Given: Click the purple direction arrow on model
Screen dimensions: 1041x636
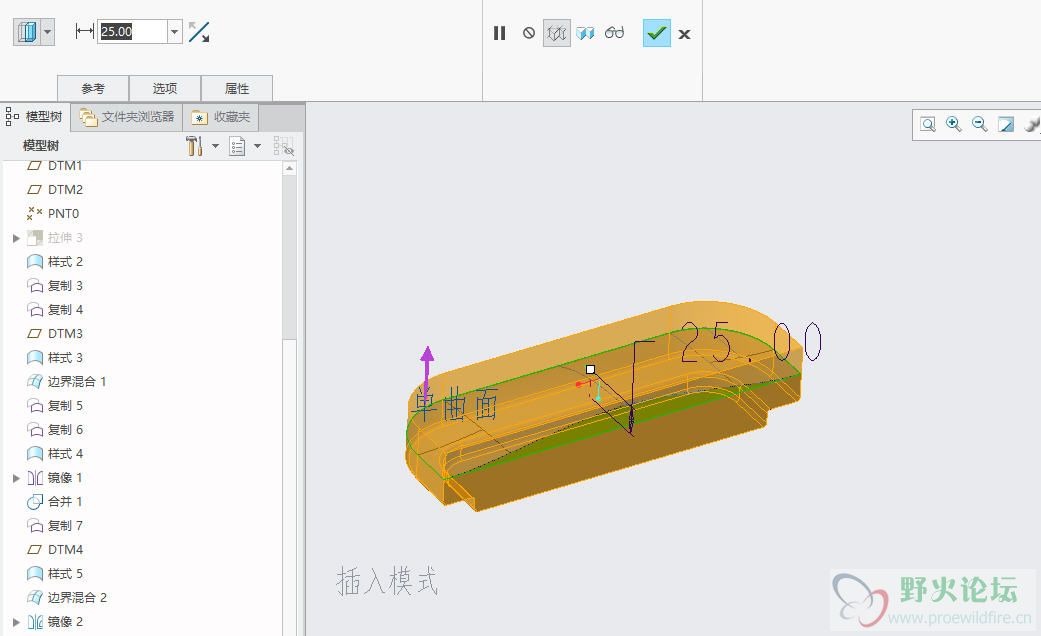Looking at the screenshot, I should pyautogui.click(x=428, y=372).
